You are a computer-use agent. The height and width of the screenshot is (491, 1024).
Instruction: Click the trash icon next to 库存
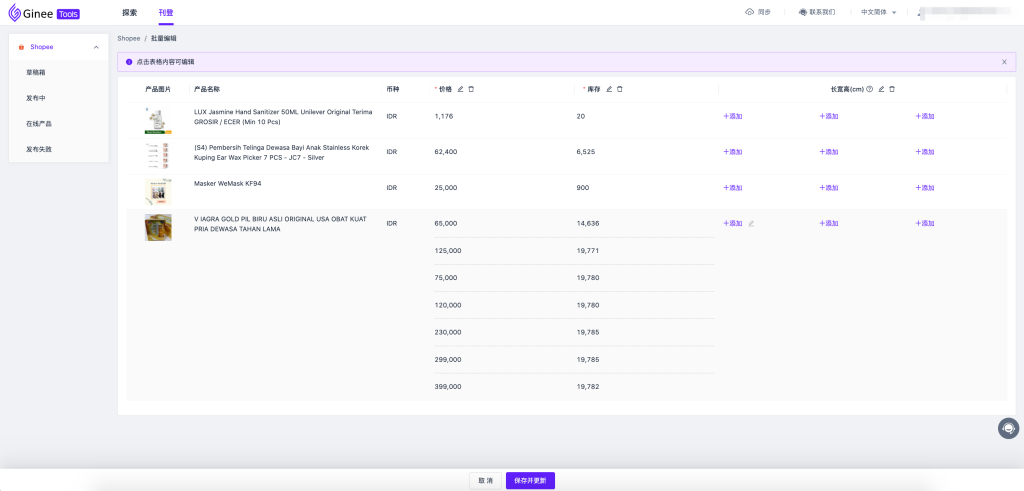point(620,89)
